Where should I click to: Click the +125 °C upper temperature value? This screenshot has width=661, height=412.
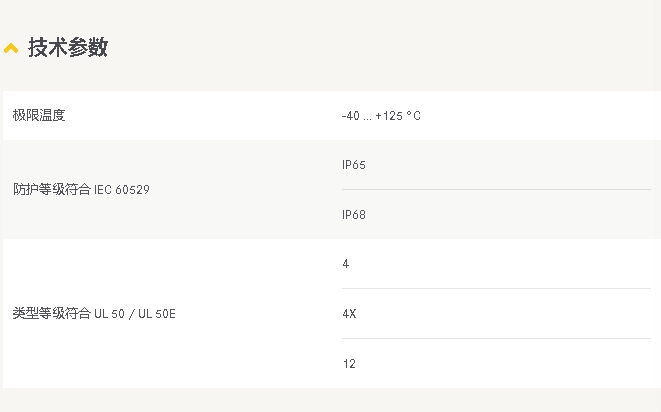coord(398,116)
